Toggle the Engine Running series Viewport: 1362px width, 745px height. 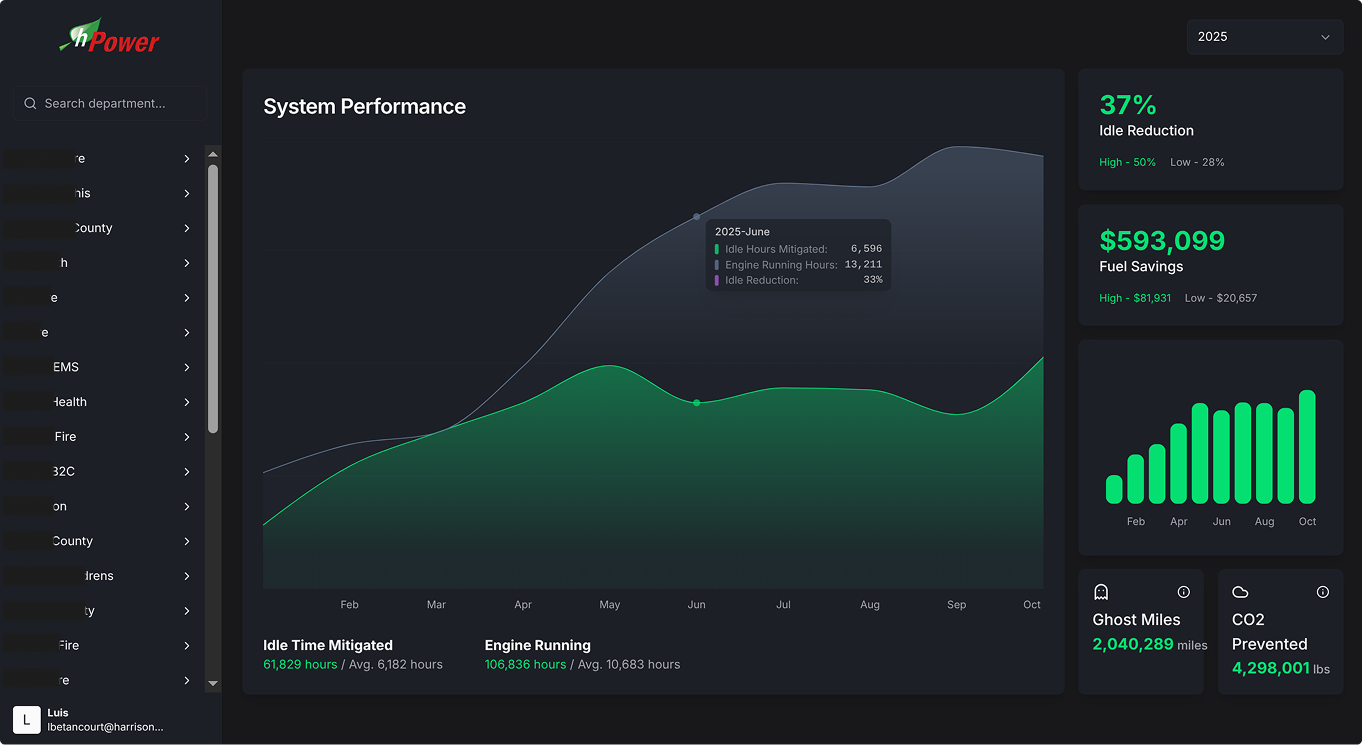coord(537,645)
